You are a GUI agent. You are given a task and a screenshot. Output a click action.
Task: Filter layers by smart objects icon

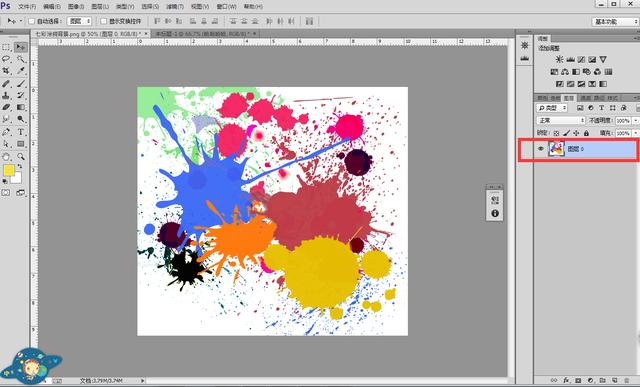tap(623, 108)
